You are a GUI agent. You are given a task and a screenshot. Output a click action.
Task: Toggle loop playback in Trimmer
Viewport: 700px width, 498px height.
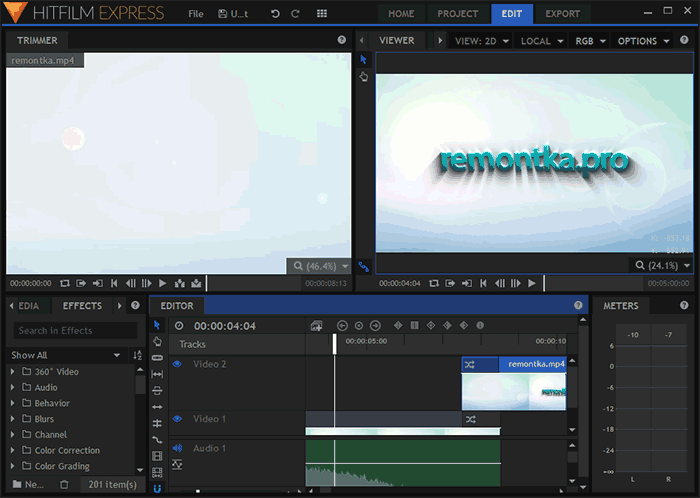[x=65, y=283]
